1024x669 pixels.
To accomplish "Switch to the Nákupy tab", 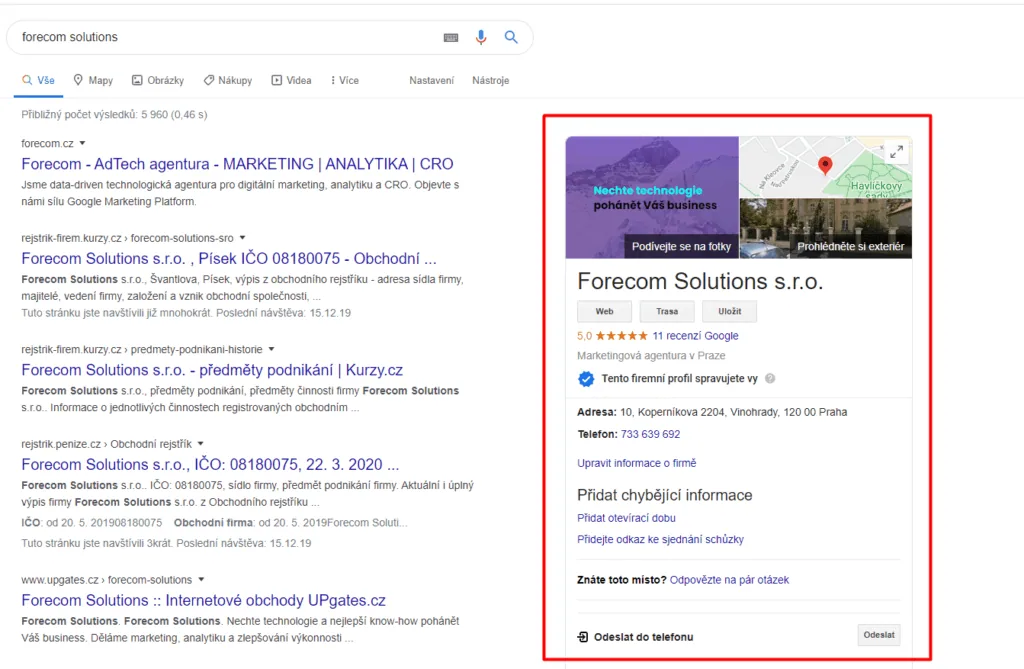I will [x=227, y=80].
